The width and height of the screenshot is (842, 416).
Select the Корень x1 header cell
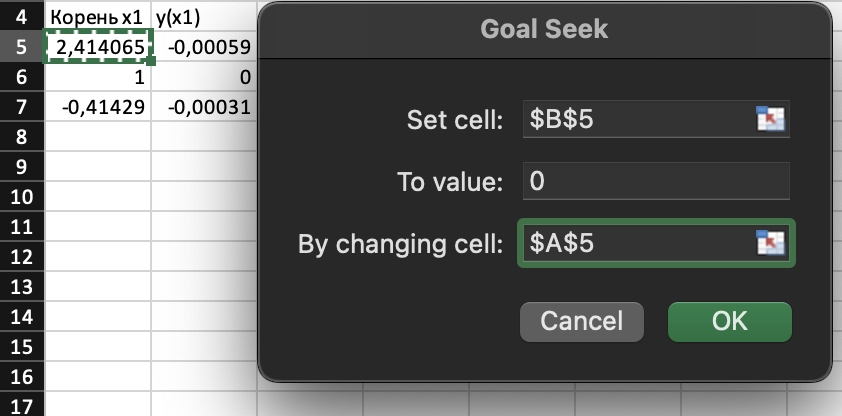pos(99,17)
